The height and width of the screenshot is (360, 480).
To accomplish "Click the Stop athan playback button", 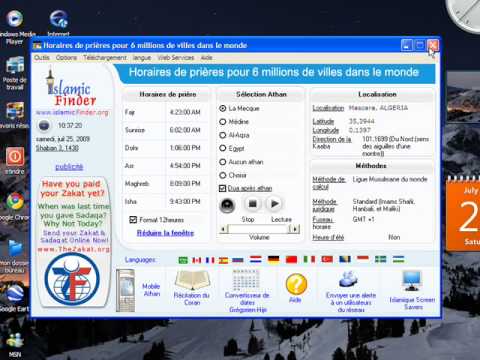I will pos(253,204).
